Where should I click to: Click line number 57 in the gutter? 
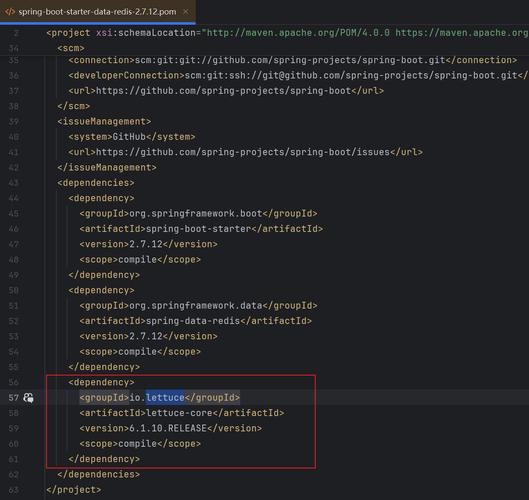[13, 398]
